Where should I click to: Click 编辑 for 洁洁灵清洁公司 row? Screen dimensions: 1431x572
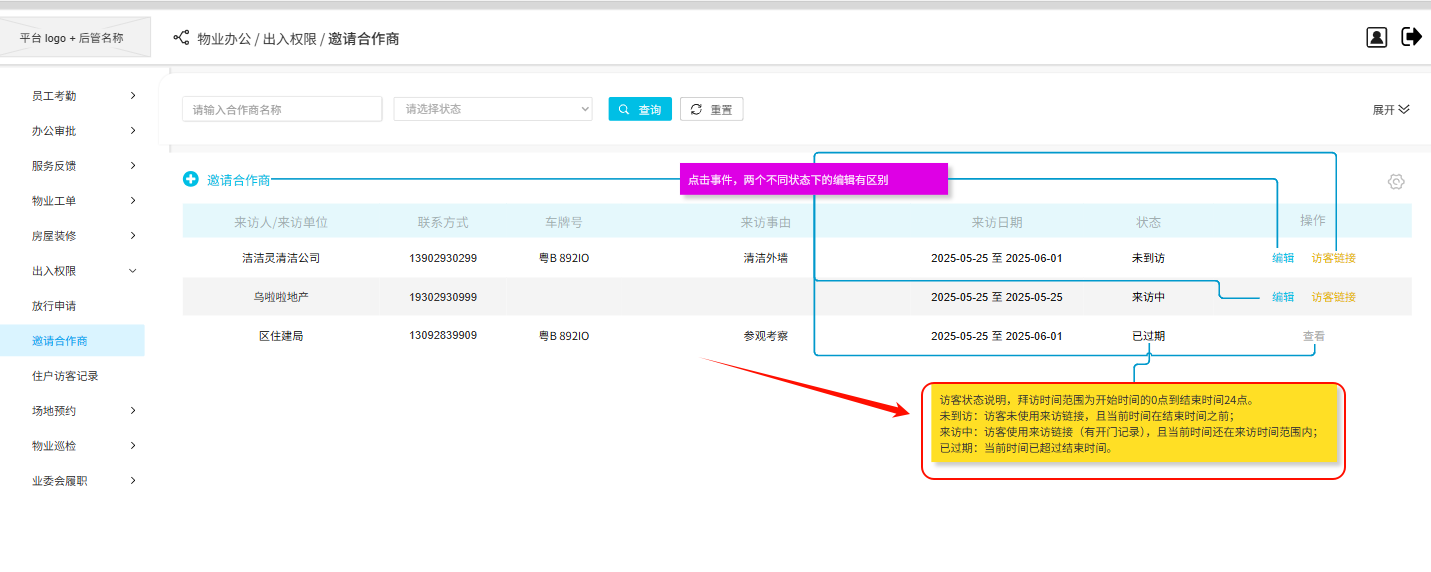(x=1283, y=258)
